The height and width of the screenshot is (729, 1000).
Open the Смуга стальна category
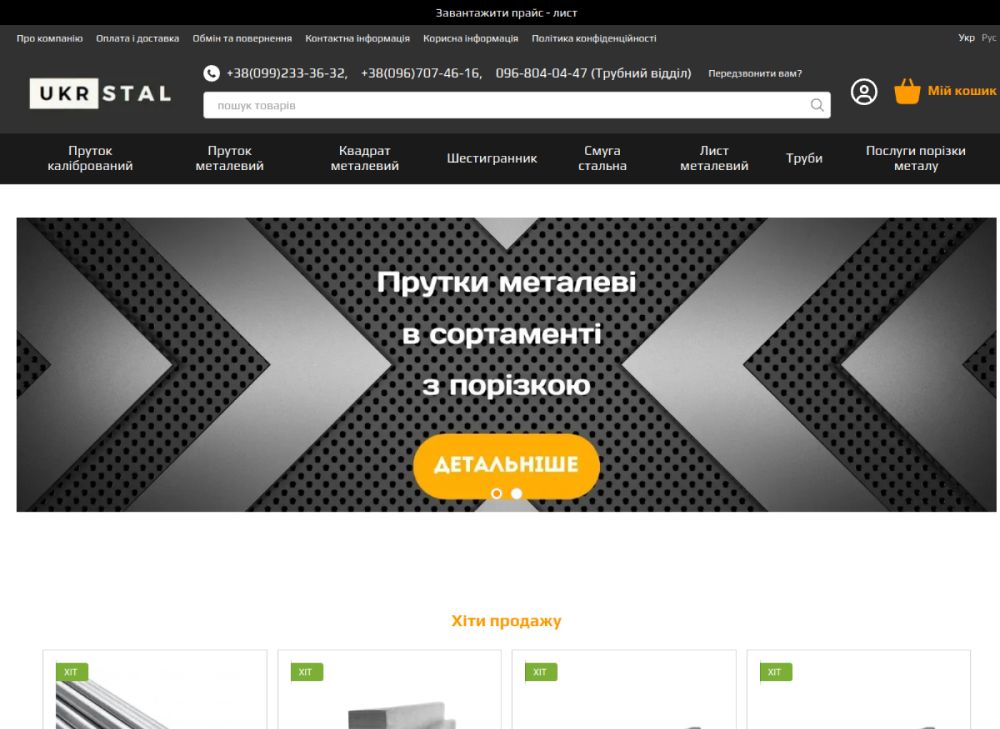602,158
